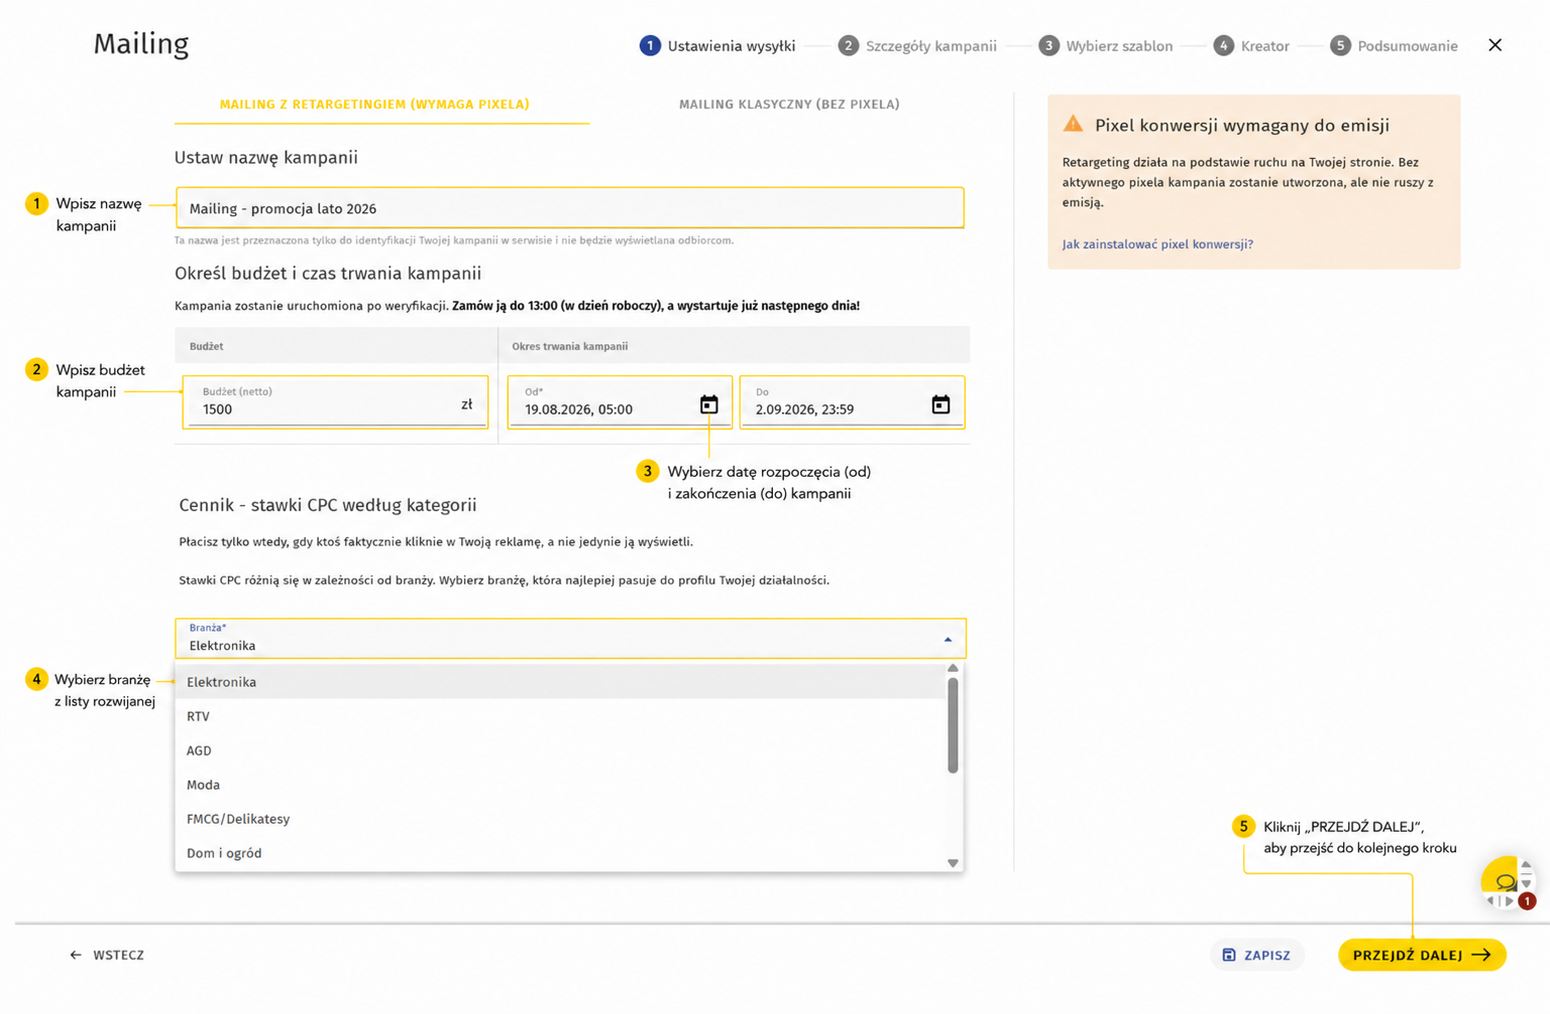Click the step 4 circle in the stepper
The width and height of the screenshot is (1550, 1014).
pos(1224,45)
